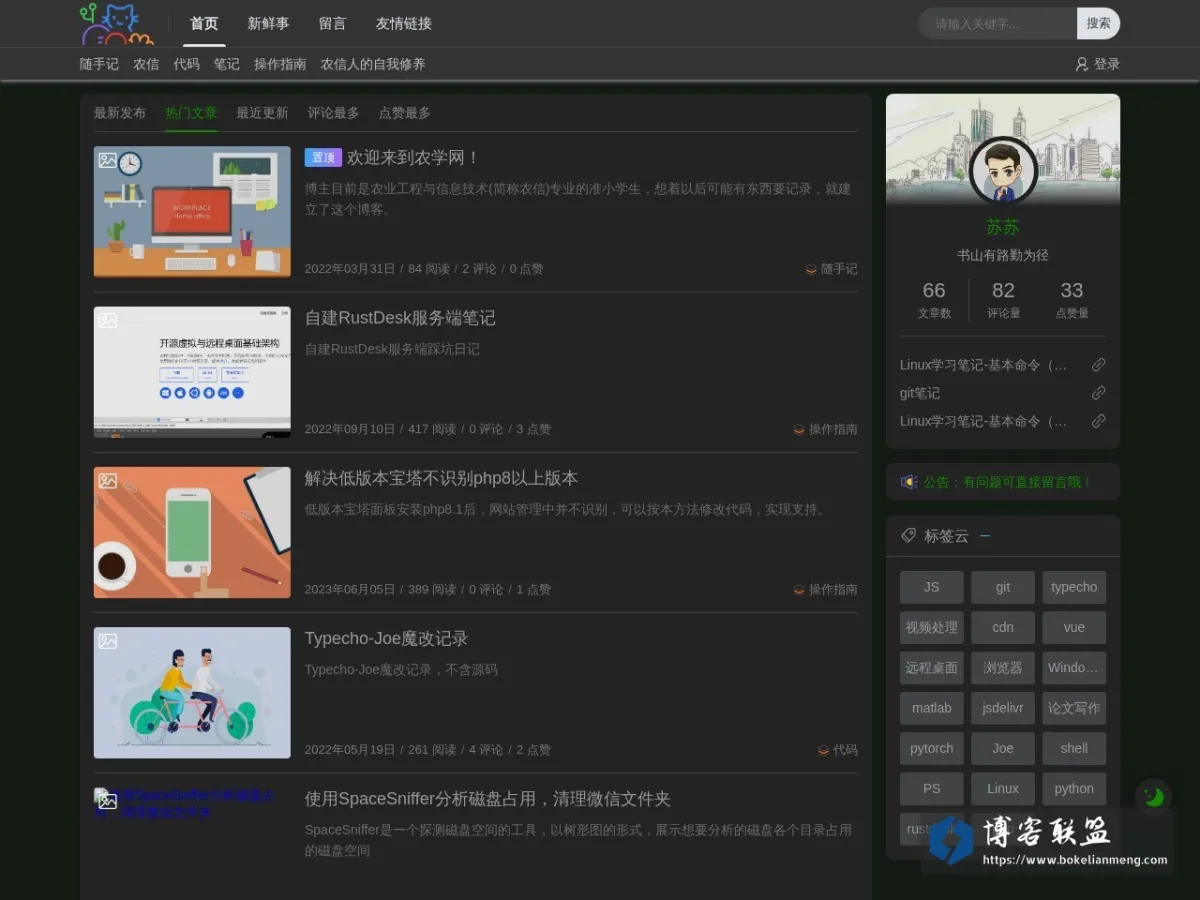Click the Linux tag
The width and height of the screenshot is (1200, 900).
tap(1003, 789)
